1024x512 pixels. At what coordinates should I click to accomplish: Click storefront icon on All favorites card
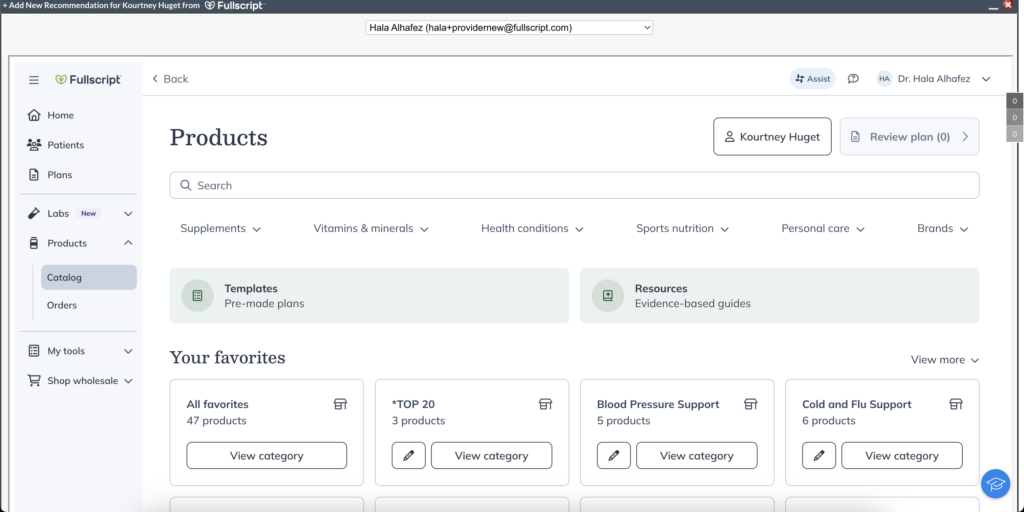point(340,404)
